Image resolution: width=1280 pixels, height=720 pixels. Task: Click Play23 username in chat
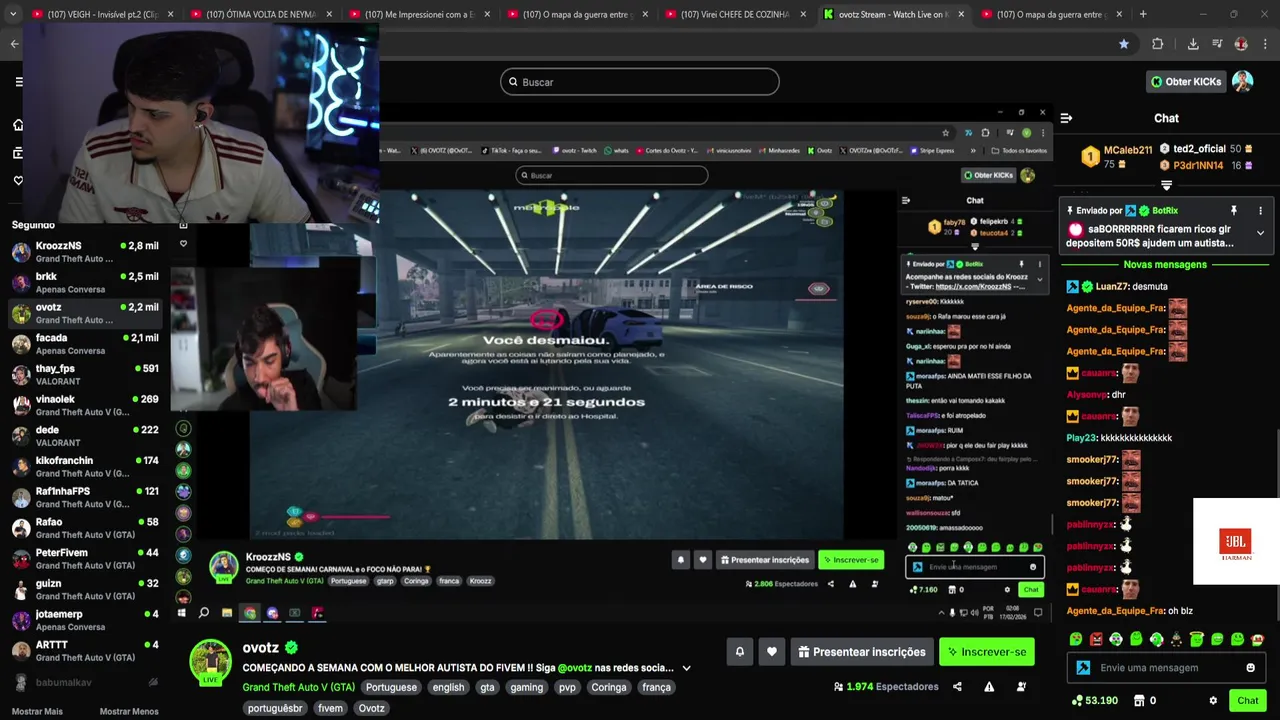click(x=1081, y=438)
